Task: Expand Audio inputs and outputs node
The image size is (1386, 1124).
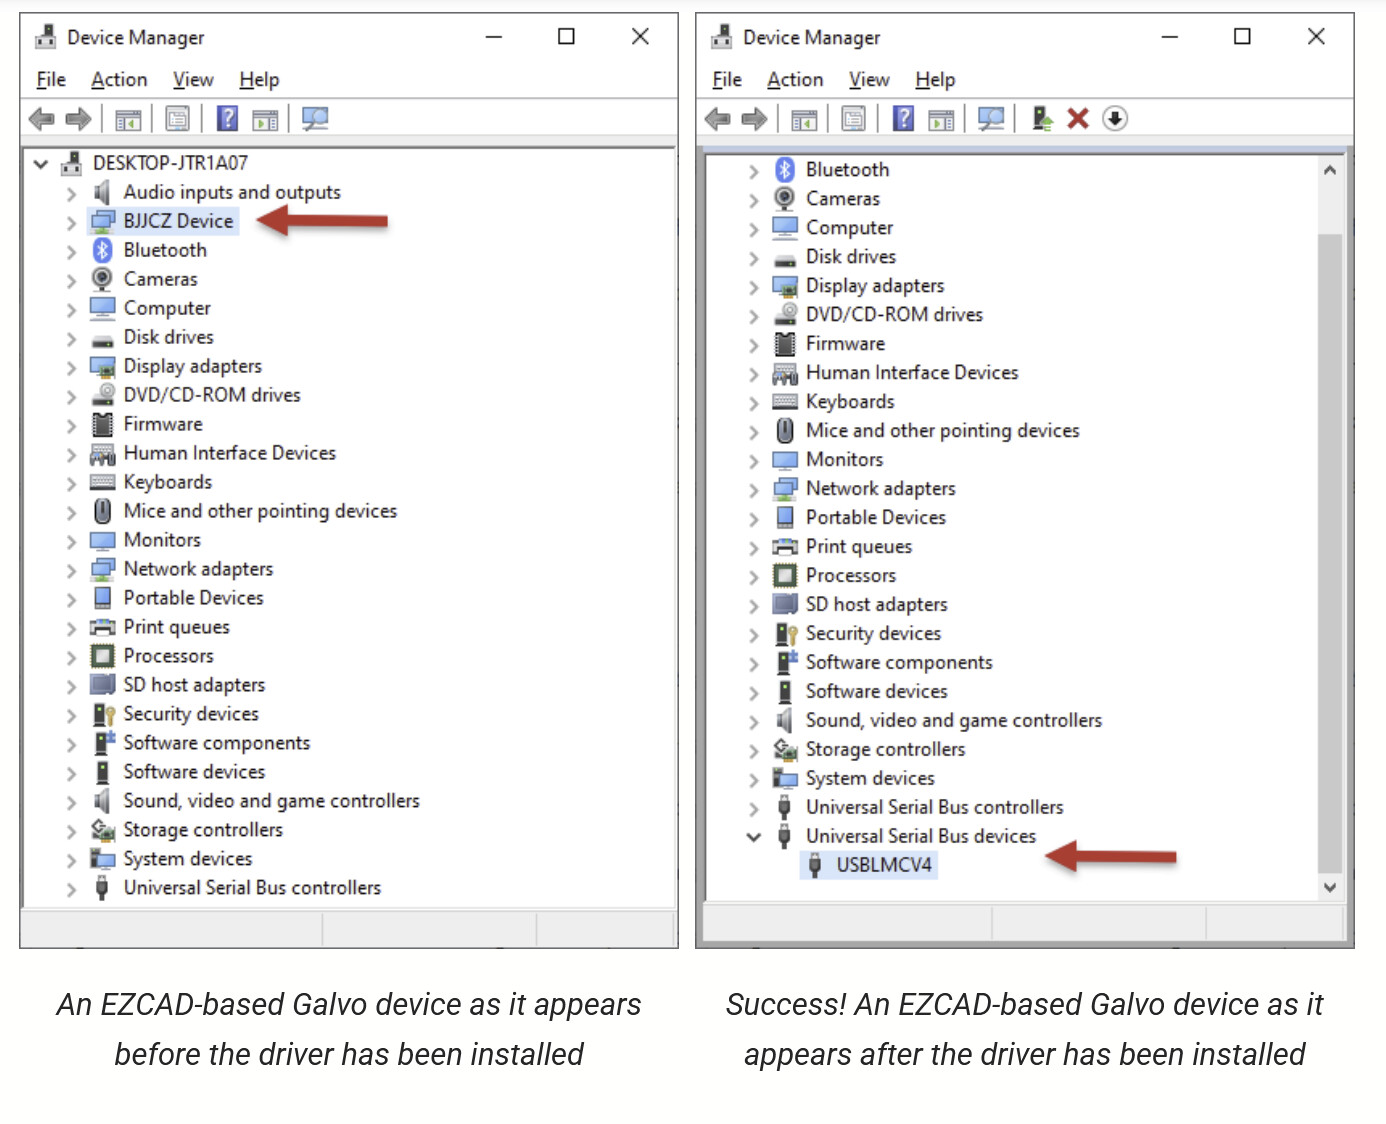Action: [71, 193]
